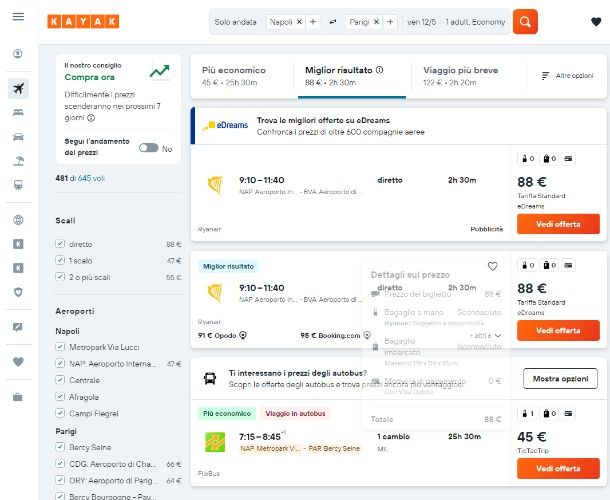Expand 'altri 6' more providers

tap(485, 335)
